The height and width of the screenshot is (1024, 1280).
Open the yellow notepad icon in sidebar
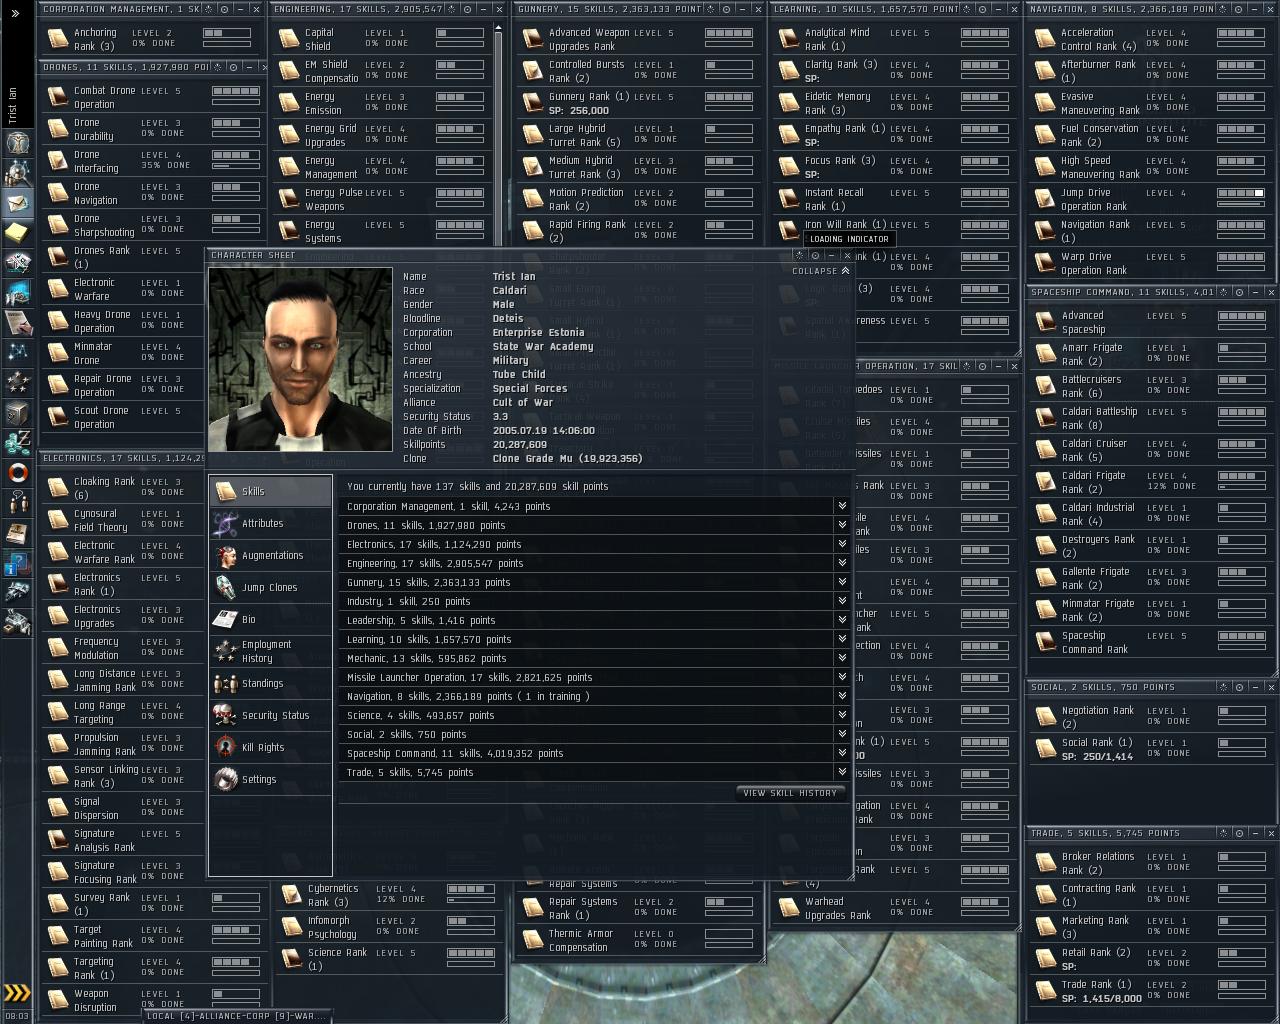(x=17, y=232)
